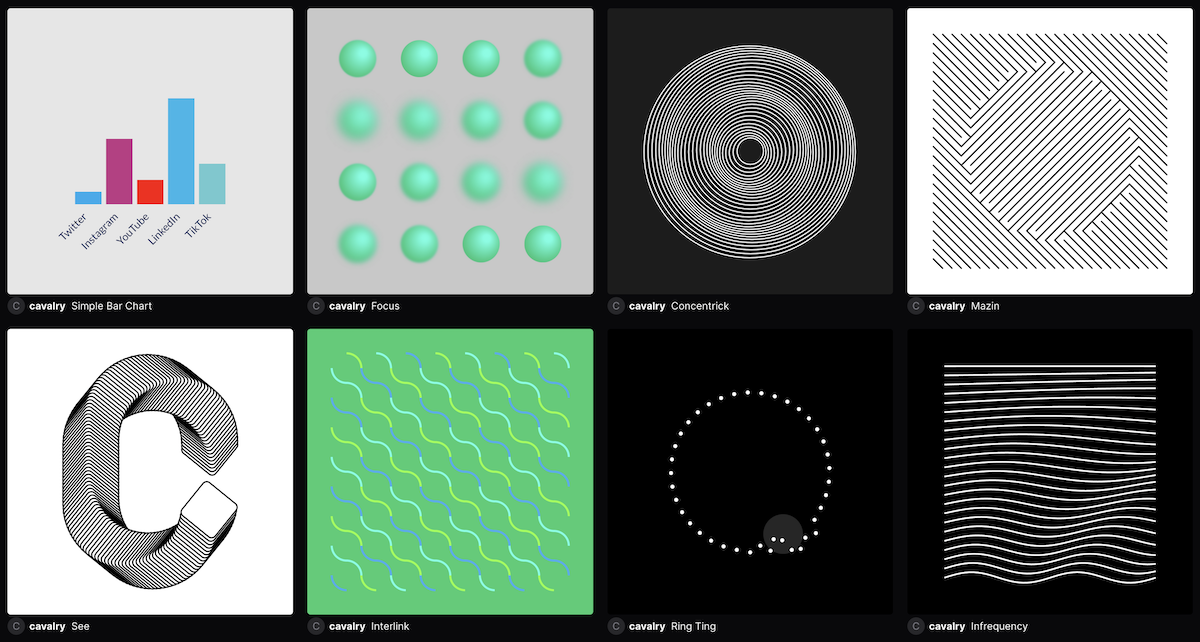
Task: Click the 'Ring Ting' title link
Action: [x=693, y=627]
